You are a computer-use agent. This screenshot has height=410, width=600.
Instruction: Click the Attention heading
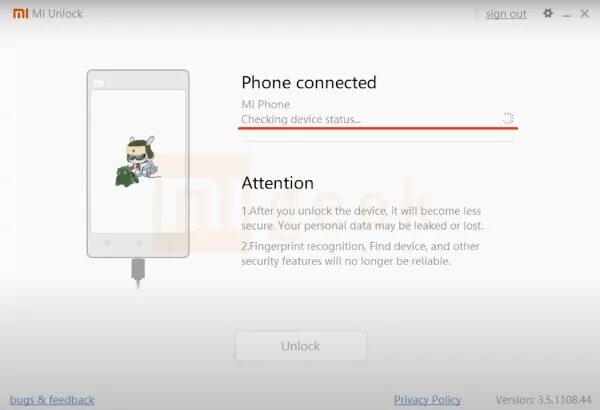click(x=277, y=183)
